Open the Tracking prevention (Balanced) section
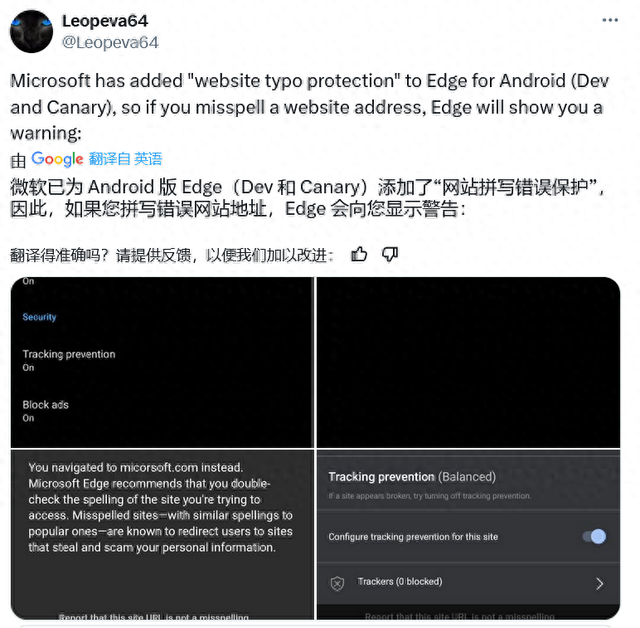This screenshot has height=628, width=640. (468, 484)
